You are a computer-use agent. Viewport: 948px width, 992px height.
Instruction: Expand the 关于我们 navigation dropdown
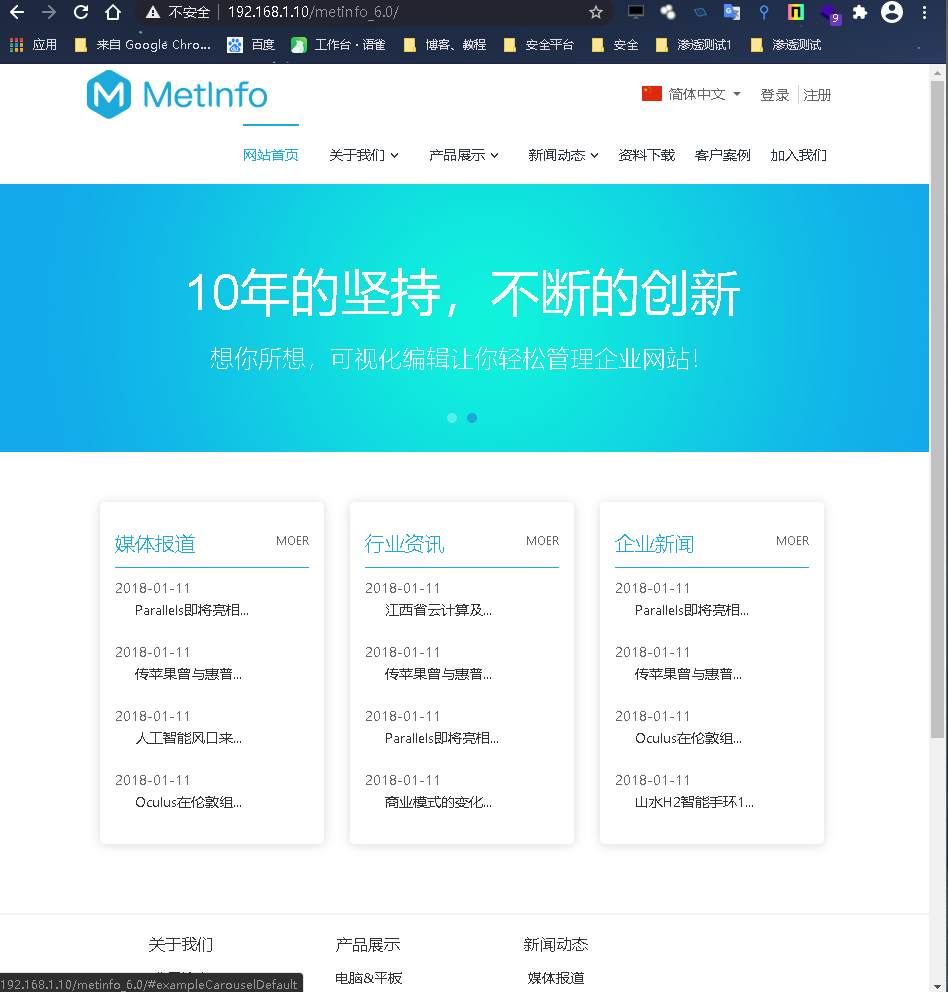[364, 155]
